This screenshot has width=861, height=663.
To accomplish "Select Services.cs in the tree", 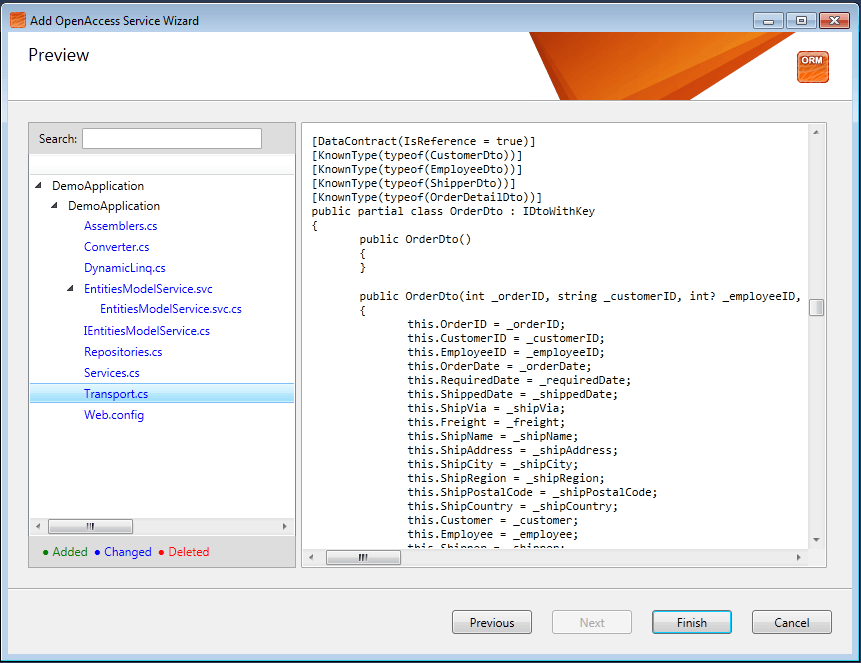I will [111, 373].
